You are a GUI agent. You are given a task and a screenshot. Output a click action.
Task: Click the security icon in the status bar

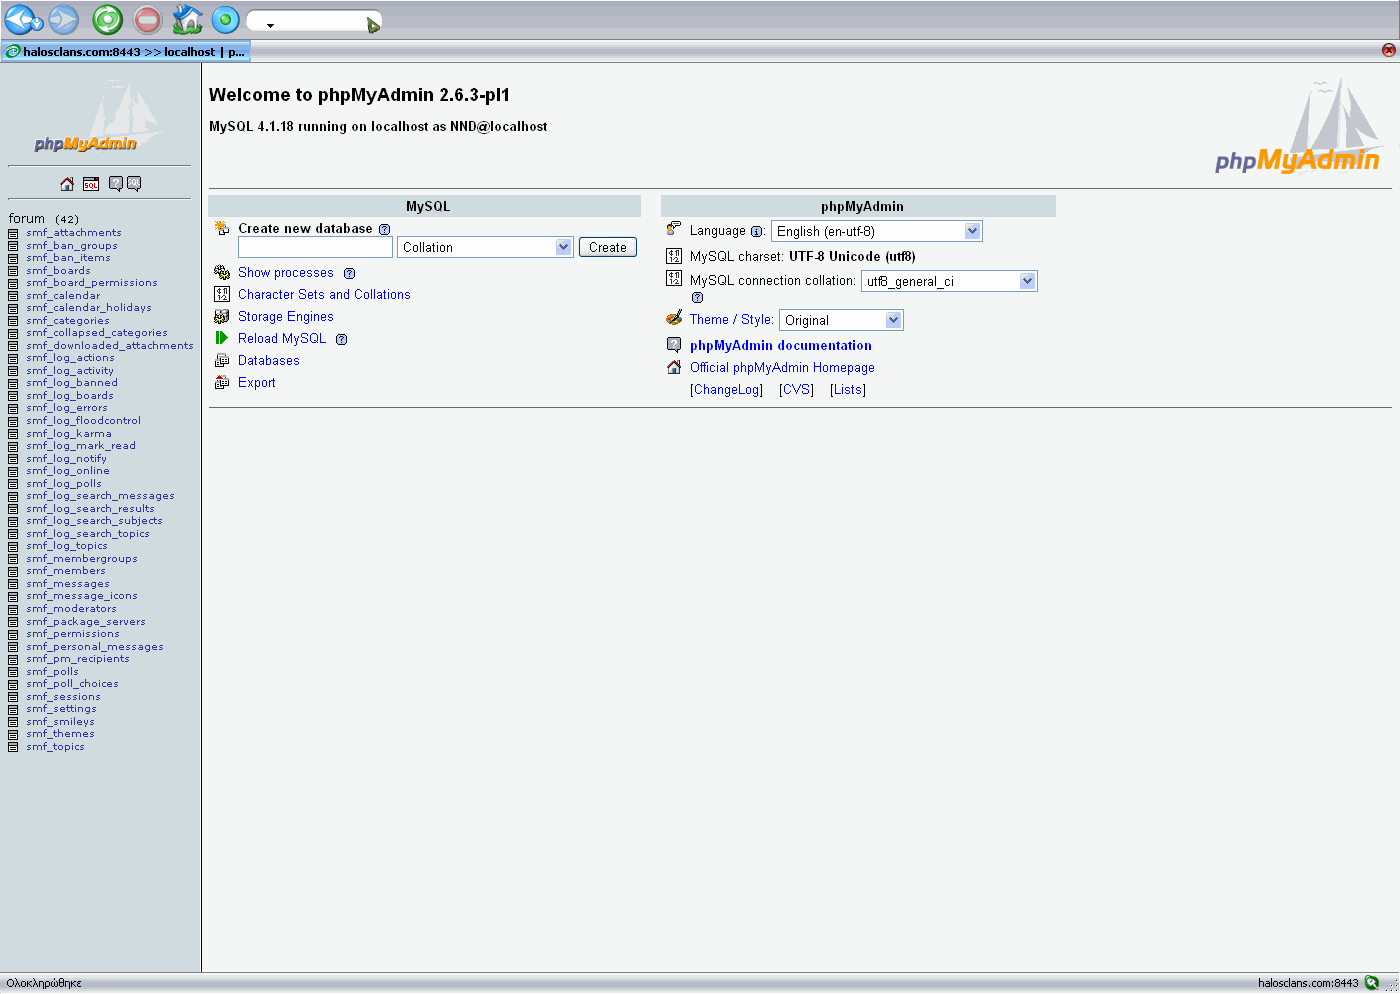tap(1372, 983)
